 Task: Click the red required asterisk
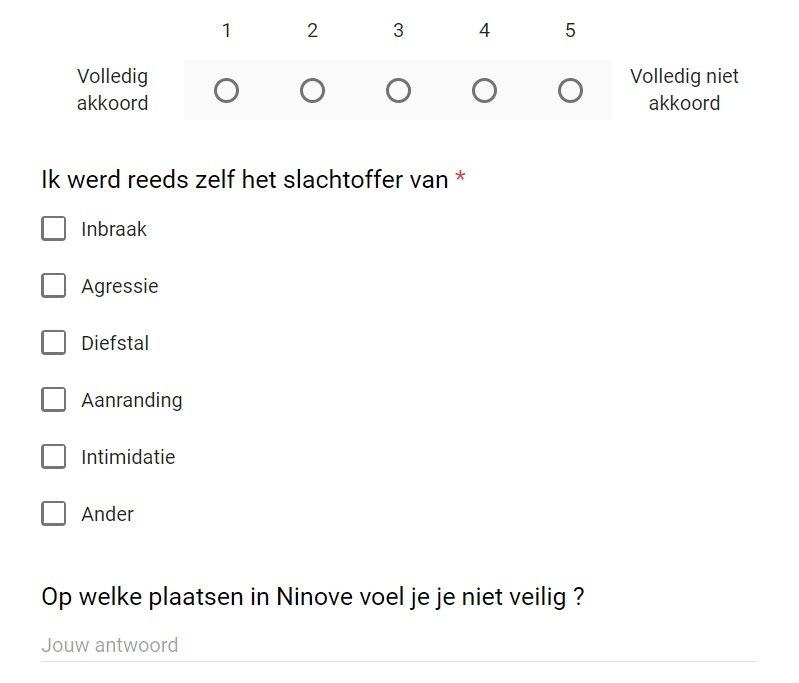pyautogui.click(x=460, y=178)
